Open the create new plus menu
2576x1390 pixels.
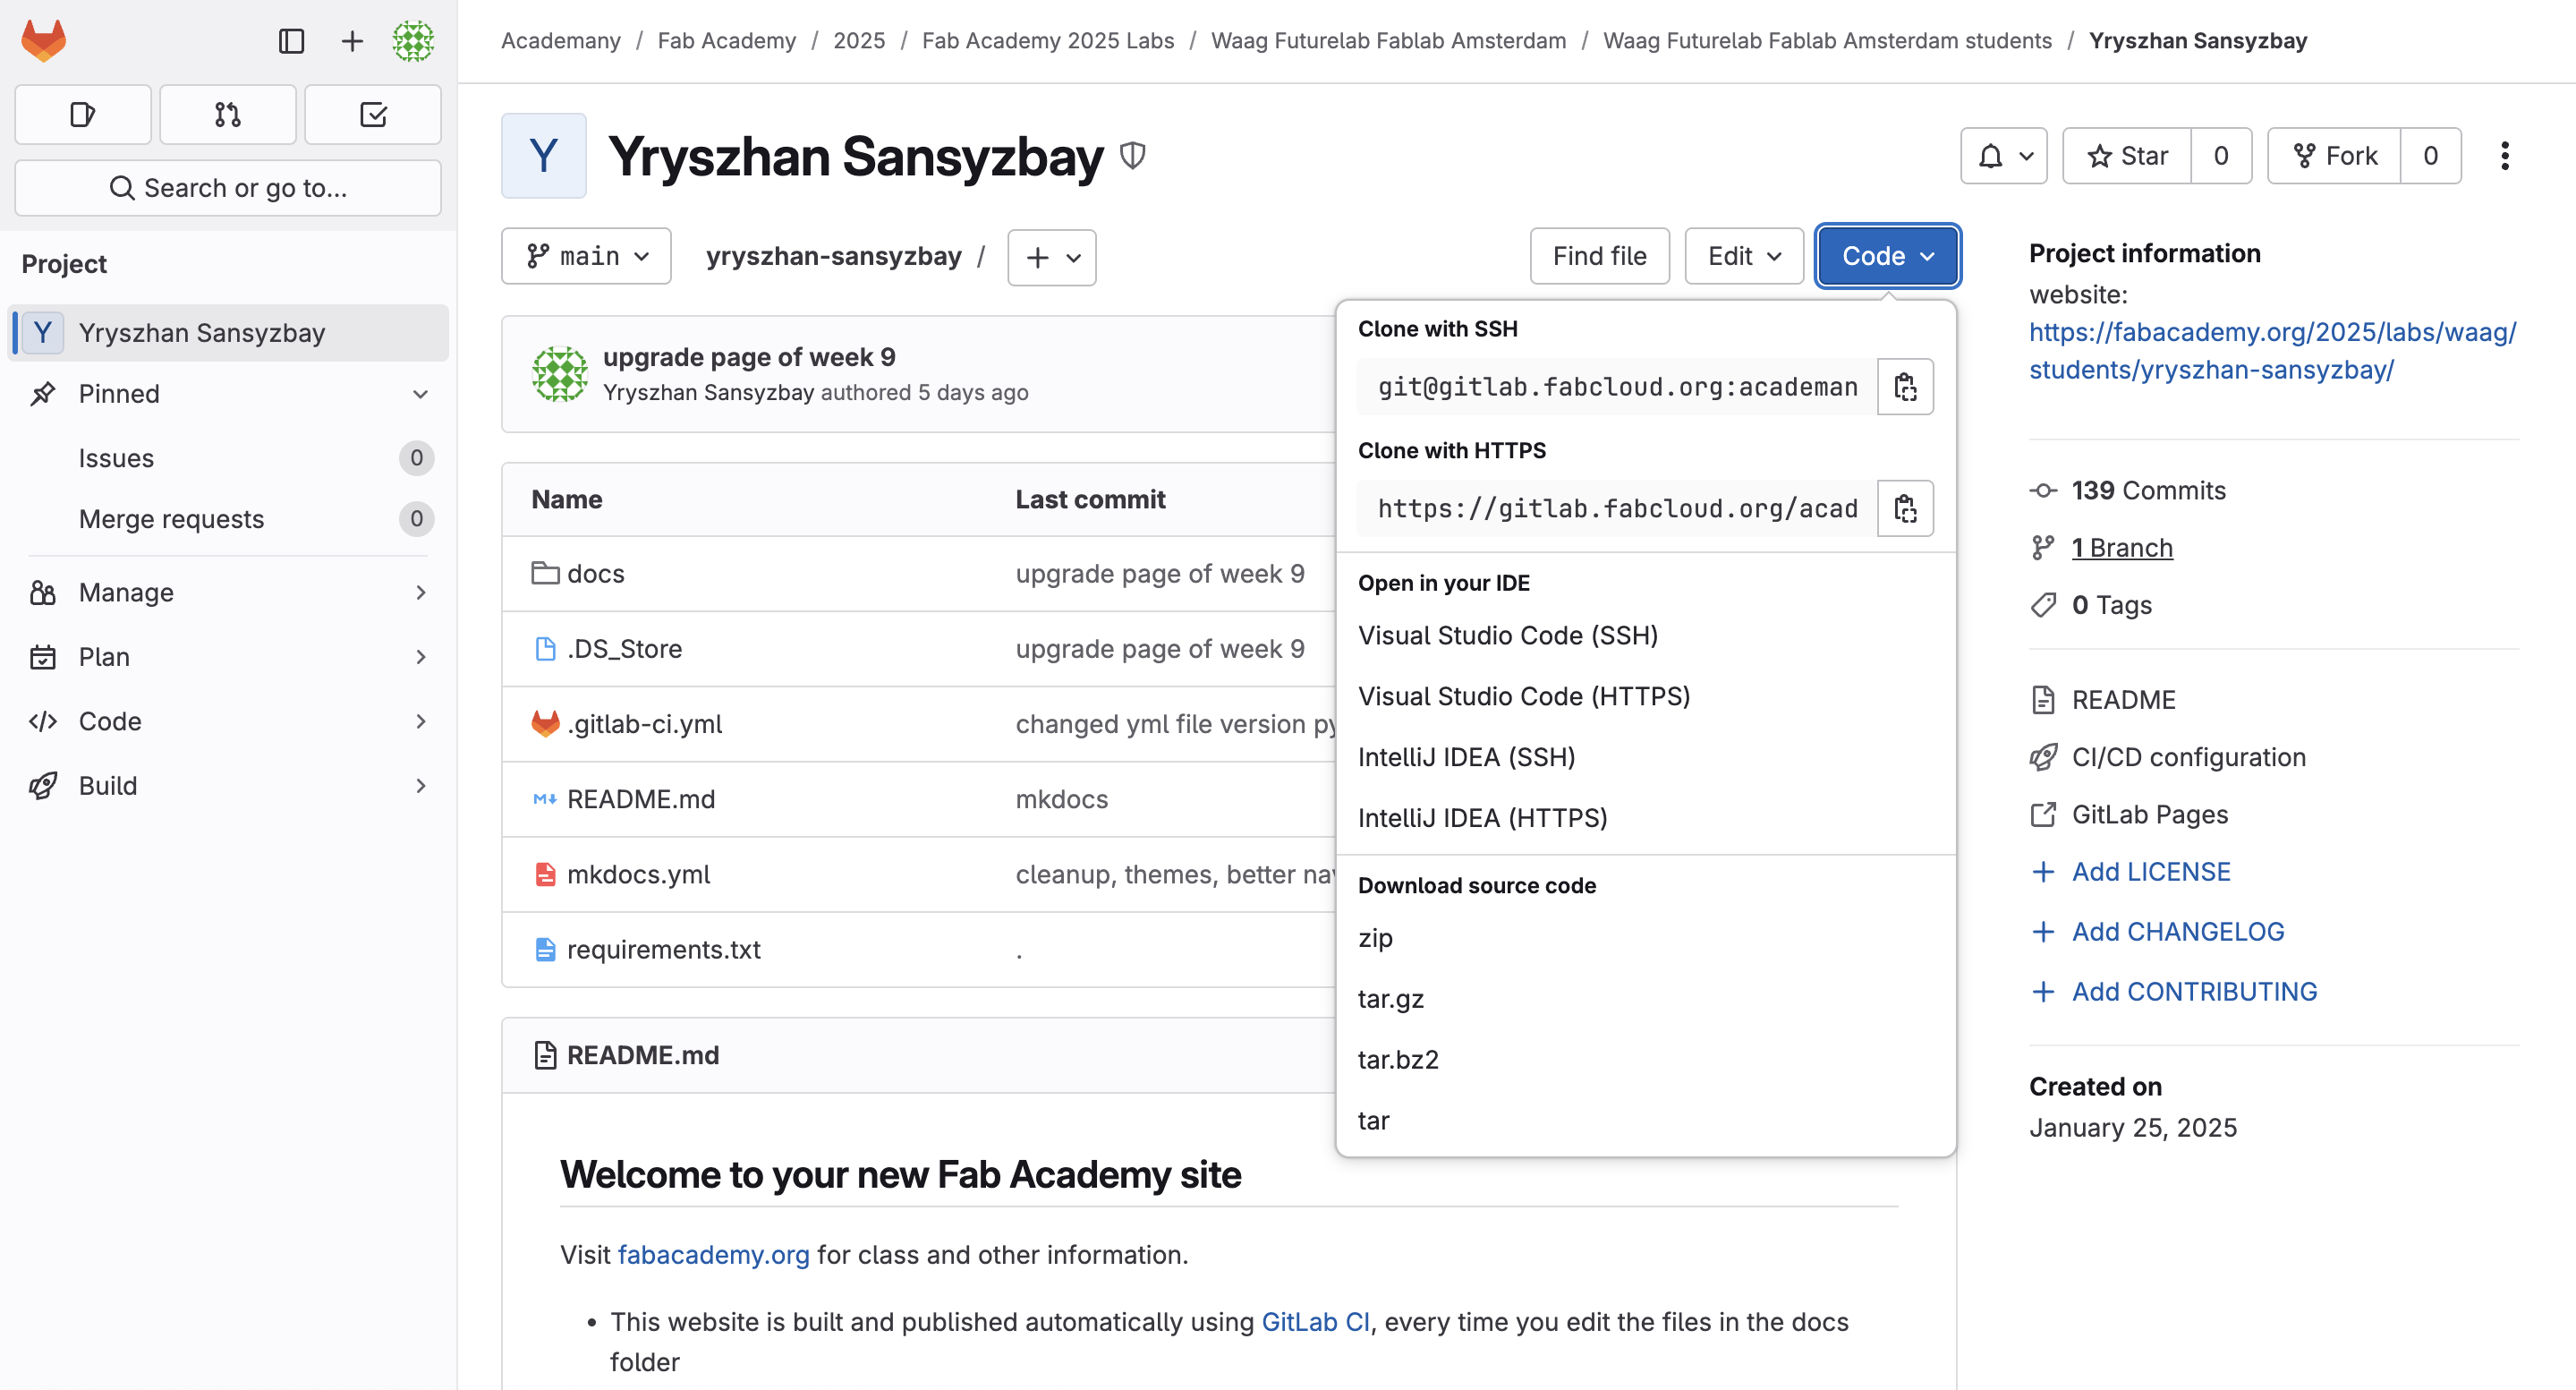click(352, 41)
